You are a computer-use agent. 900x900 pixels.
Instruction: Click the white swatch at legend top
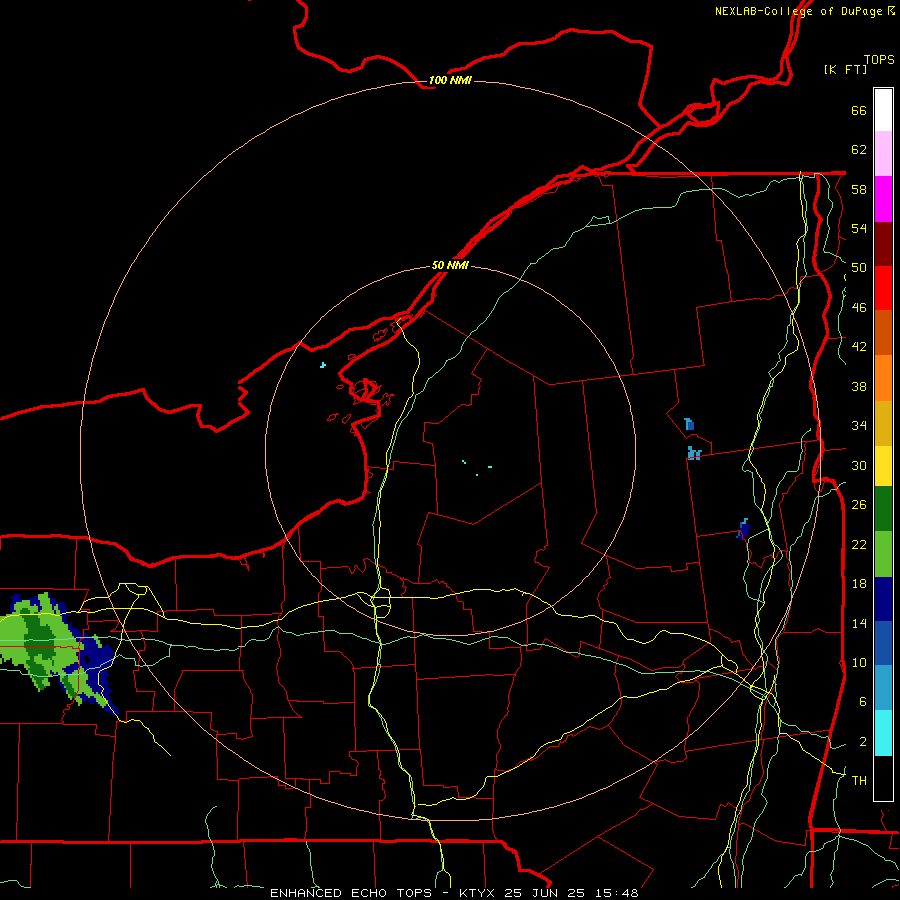883,110
